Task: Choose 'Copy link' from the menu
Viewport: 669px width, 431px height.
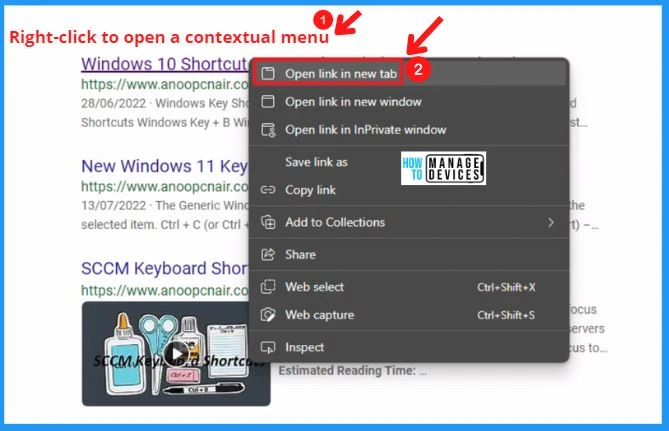Action: (x=409, y=190)
